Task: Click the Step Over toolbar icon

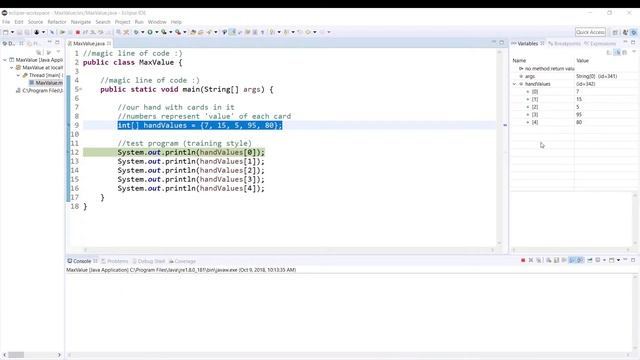Action: 93,32
